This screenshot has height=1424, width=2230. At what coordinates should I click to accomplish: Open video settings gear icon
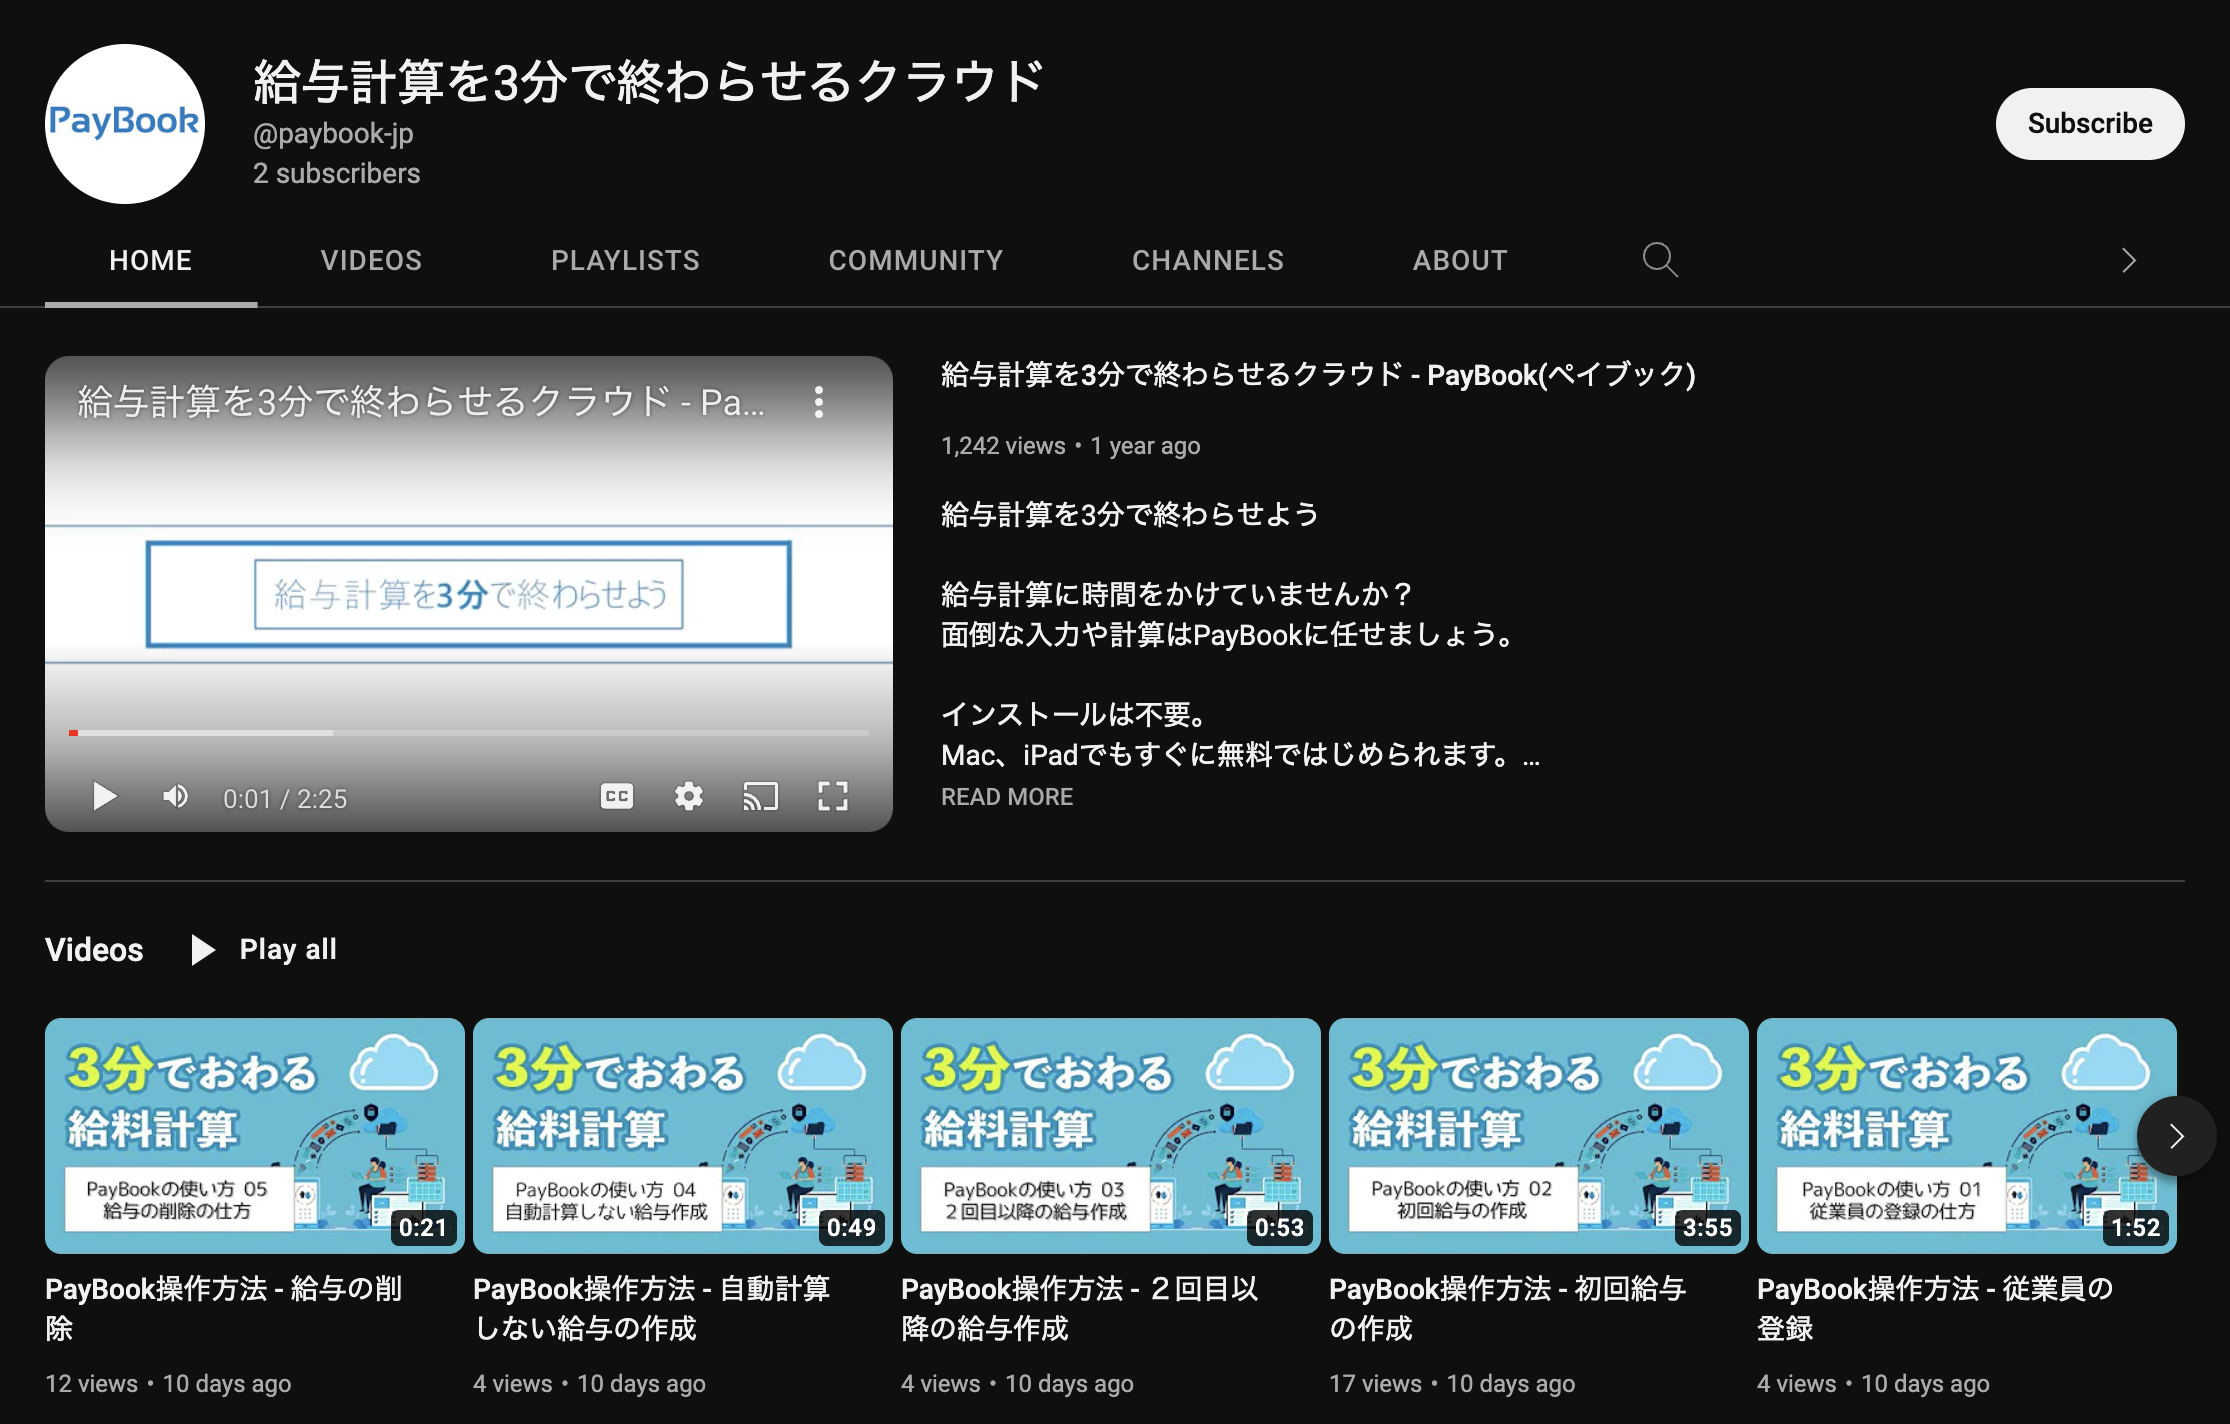tap(689, 797)
